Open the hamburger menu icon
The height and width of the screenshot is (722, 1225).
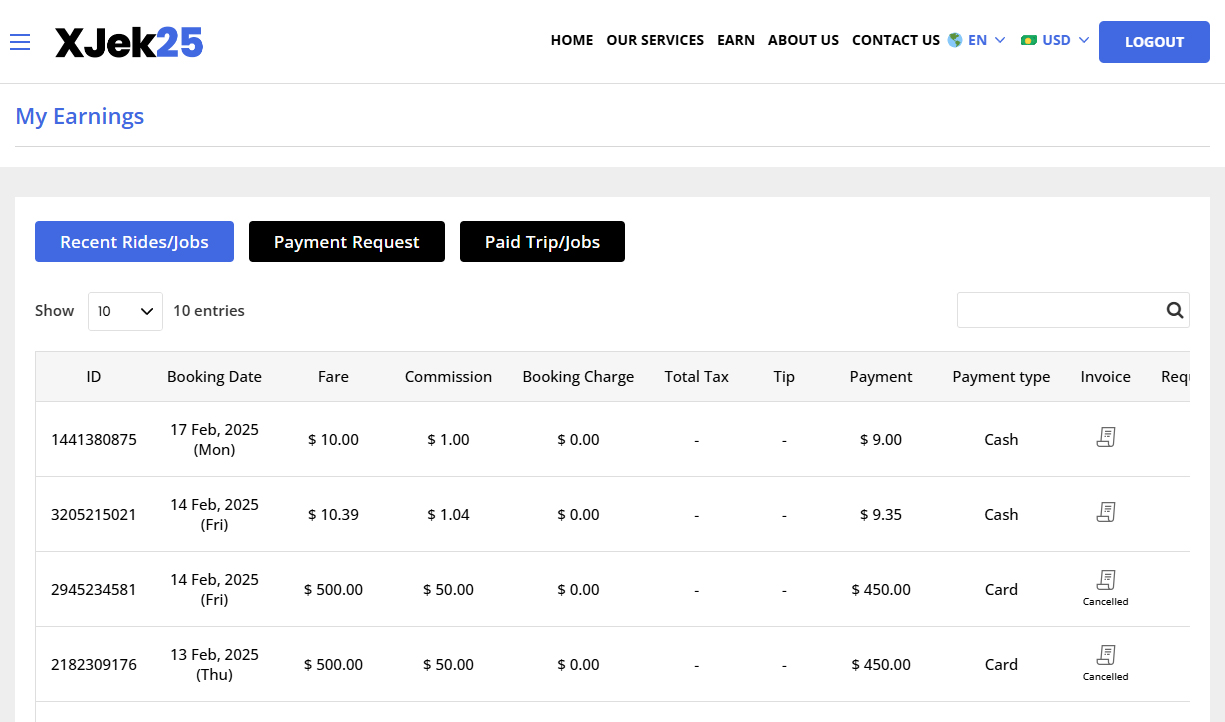(x=20, y=42)
